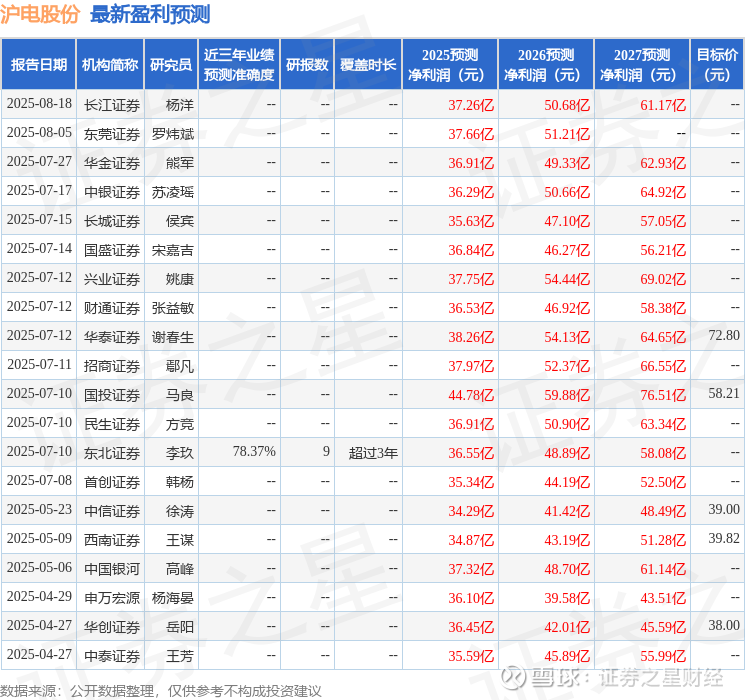Click the 78.37% accuracy value
The image size is (745, 700).
[x=254, y=451]
